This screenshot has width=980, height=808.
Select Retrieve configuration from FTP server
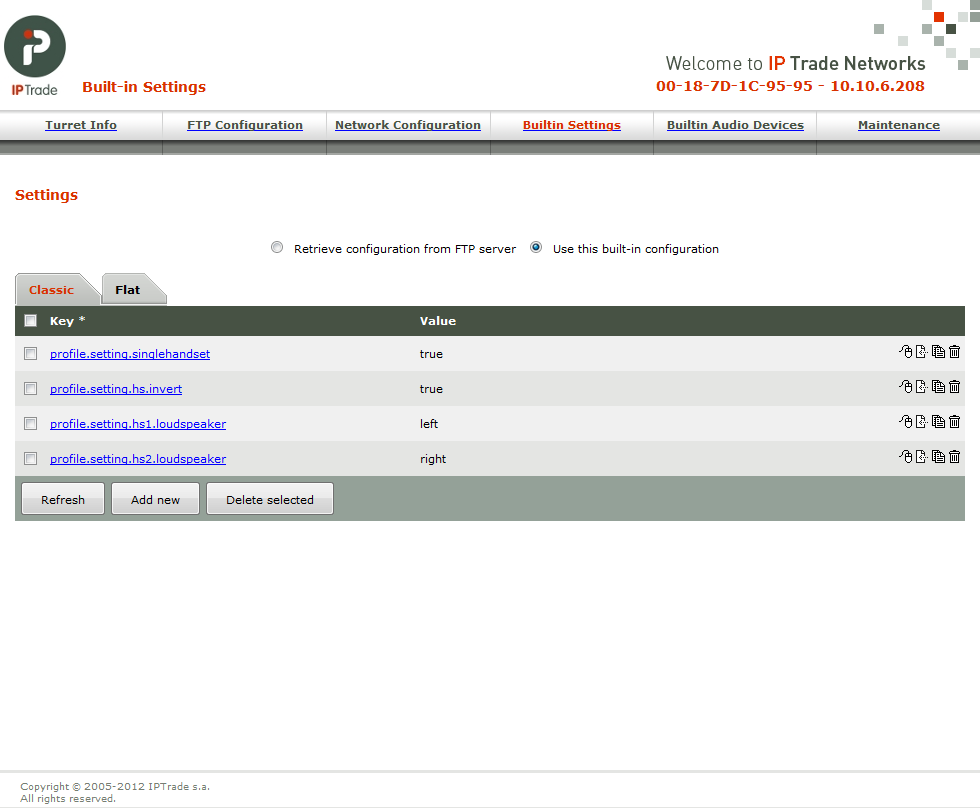tap(277, 247)
